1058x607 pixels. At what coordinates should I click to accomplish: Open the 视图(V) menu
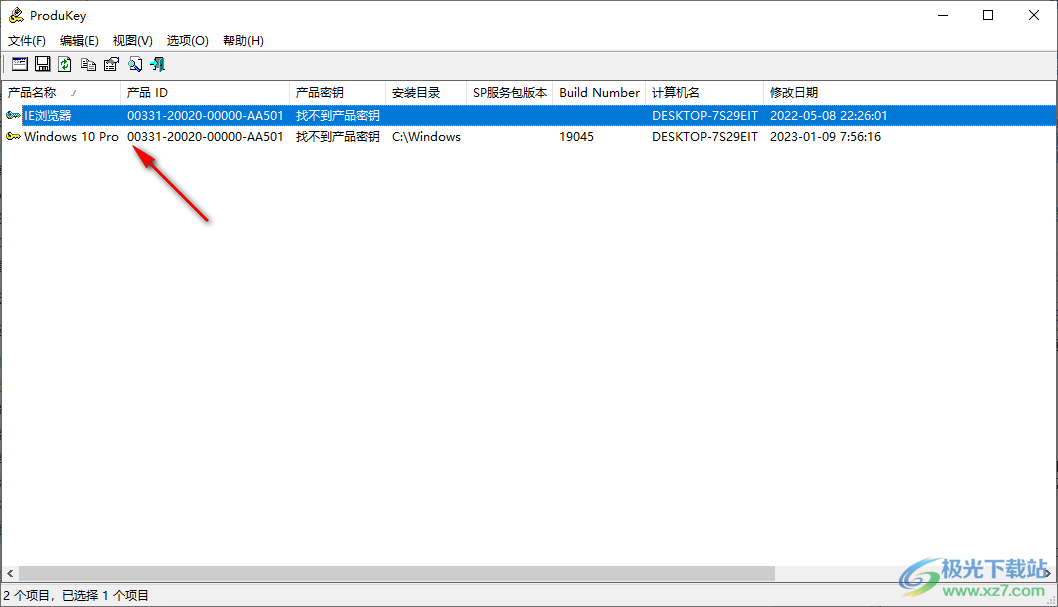(132, 40)
